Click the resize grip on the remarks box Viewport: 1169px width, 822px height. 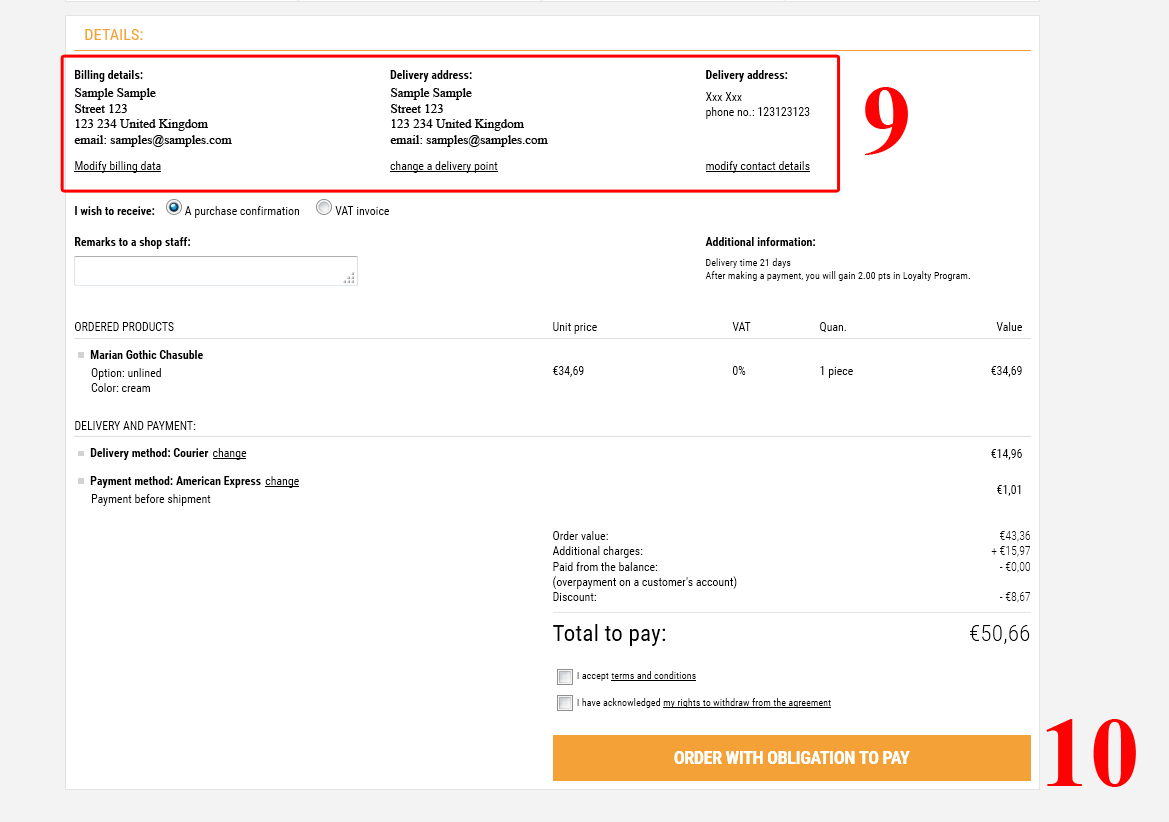click(349, 278)
